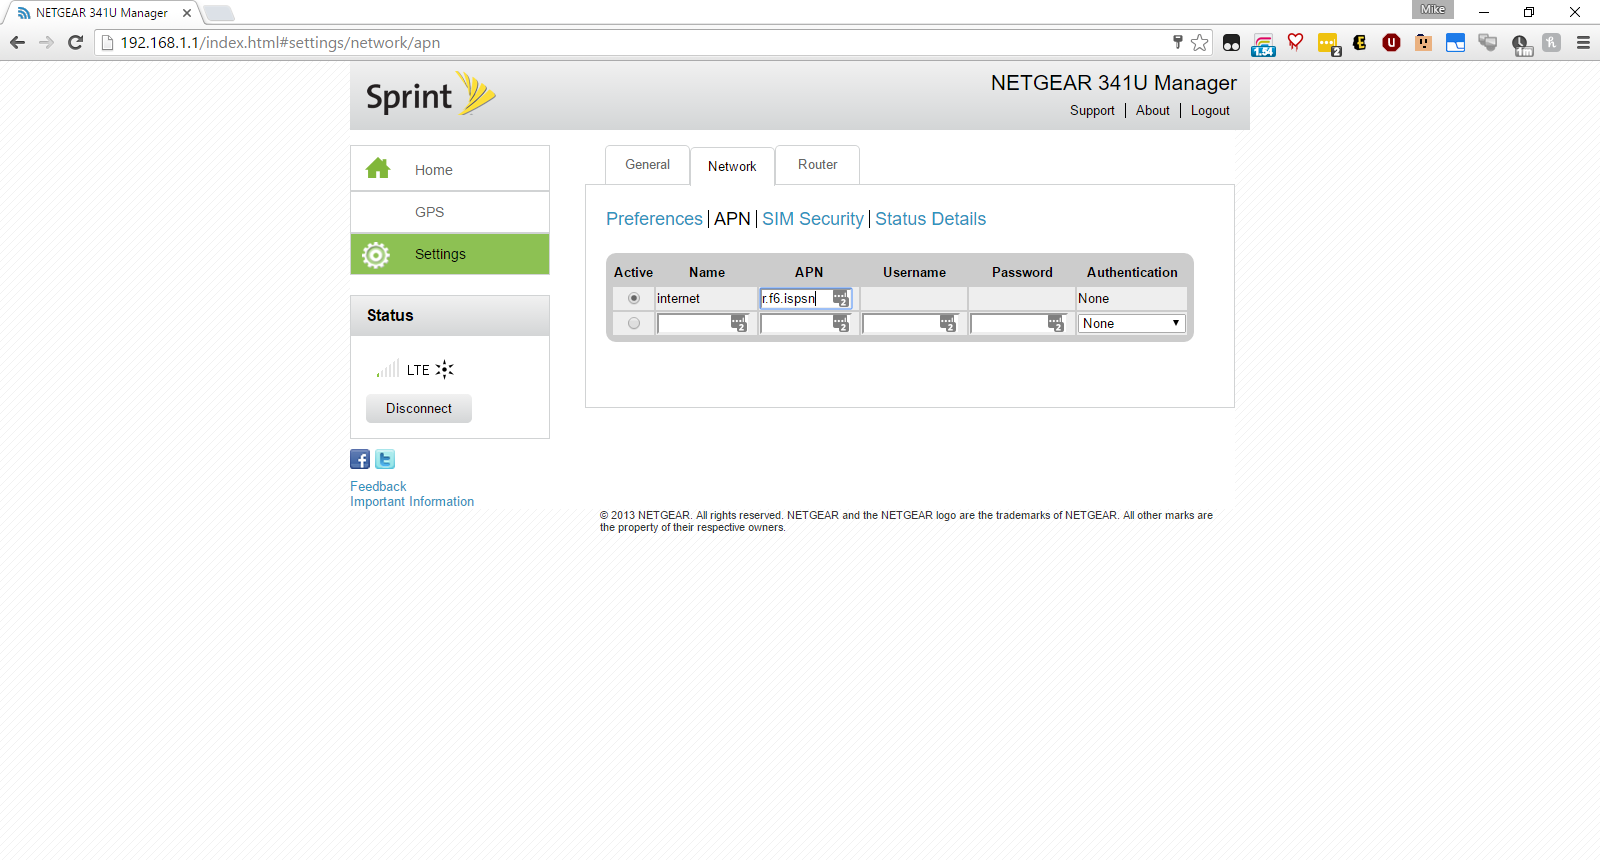Open the GPS sidebar item
This screenshot has width=1600, height=860.
click(450, 212)
